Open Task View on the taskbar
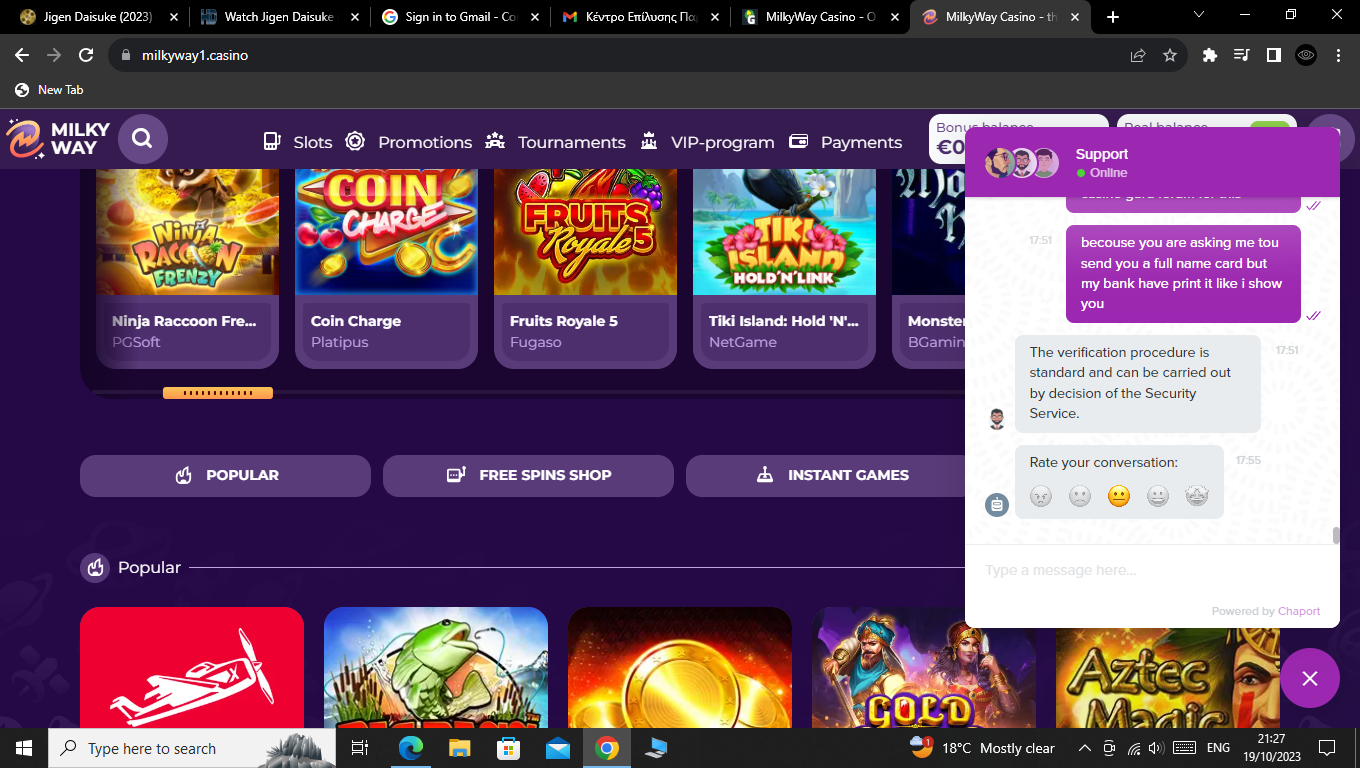The width and height of the screenshot is (1360, 768). pyautogui.click(x=360, y=748)
